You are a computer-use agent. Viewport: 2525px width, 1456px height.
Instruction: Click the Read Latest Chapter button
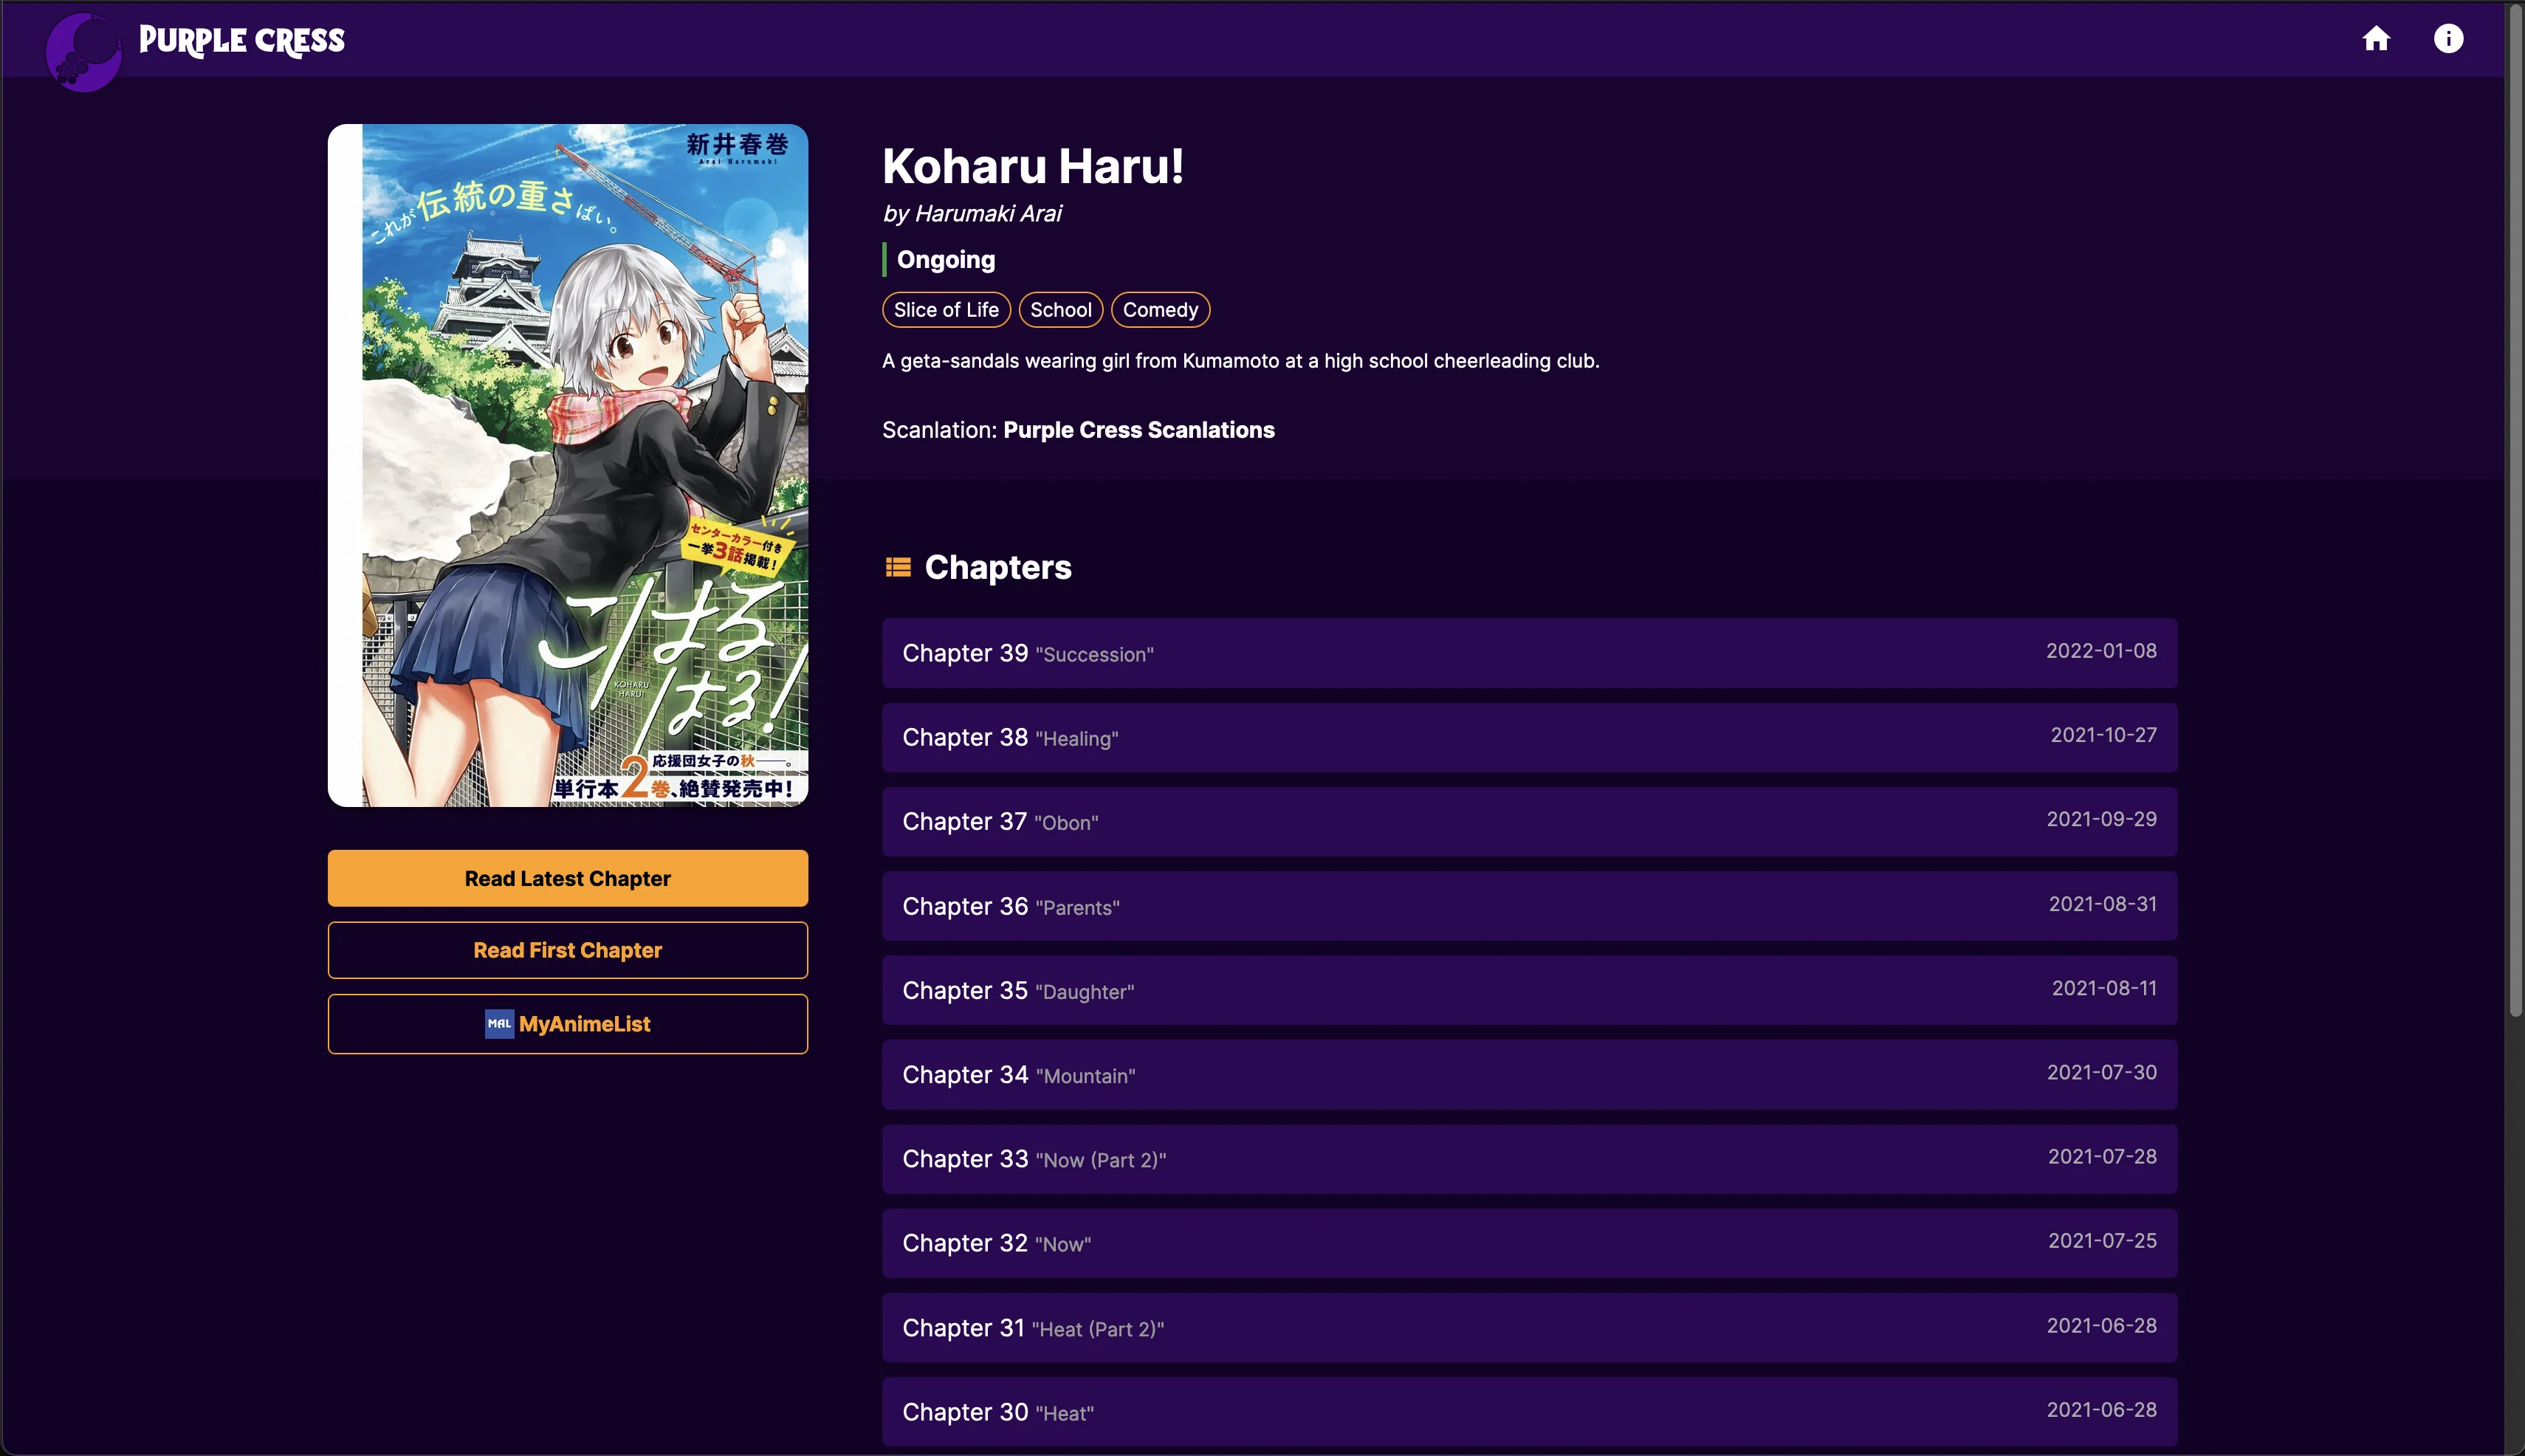567,878
